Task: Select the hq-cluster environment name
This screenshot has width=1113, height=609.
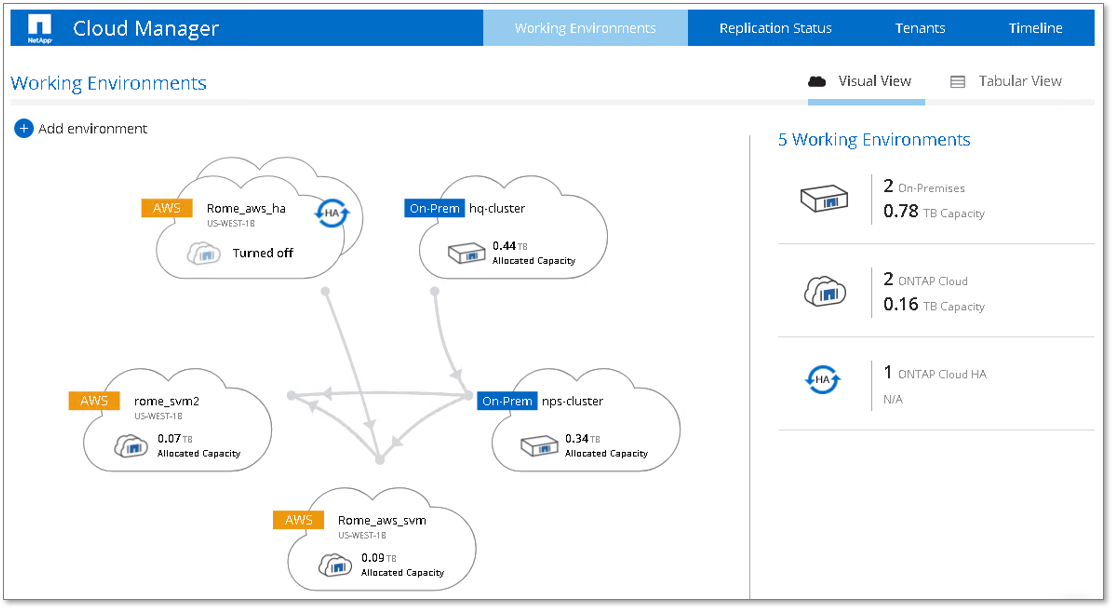Action: [x=497, y=208]
